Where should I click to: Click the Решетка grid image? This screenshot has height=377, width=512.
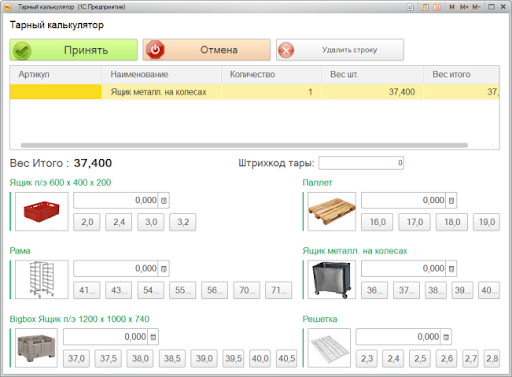pyautogui.click(x=329, y=348)
